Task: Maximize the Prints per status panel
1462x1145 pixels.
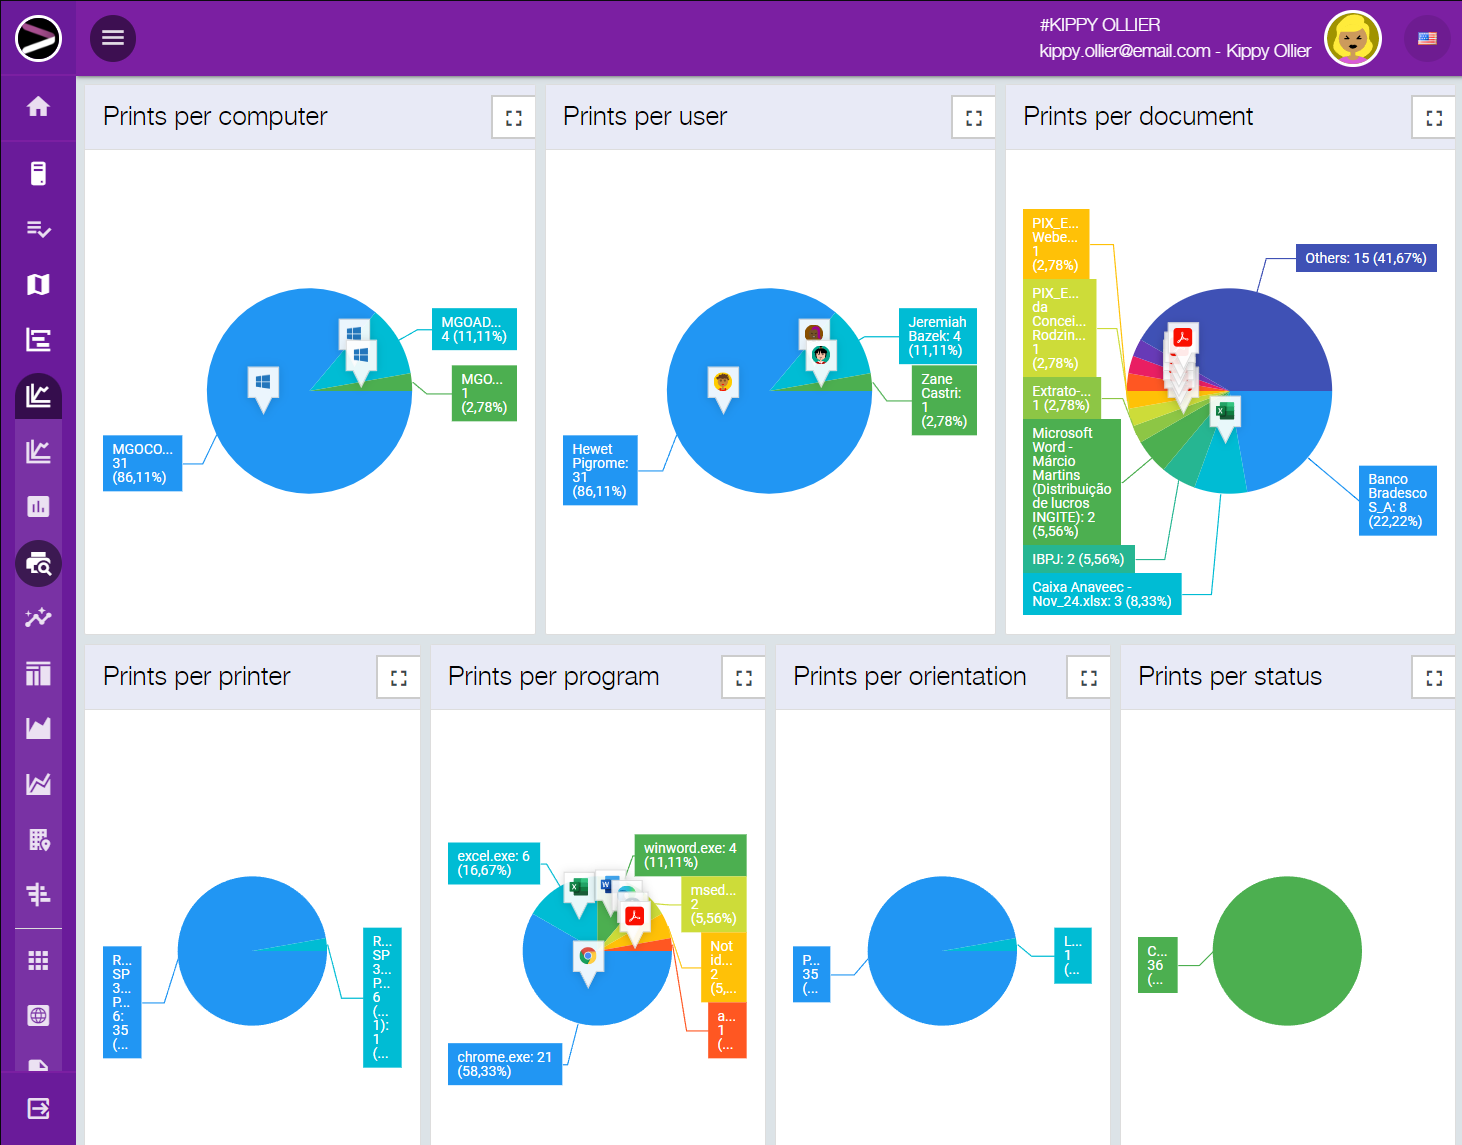Action: pos(1434,678)
